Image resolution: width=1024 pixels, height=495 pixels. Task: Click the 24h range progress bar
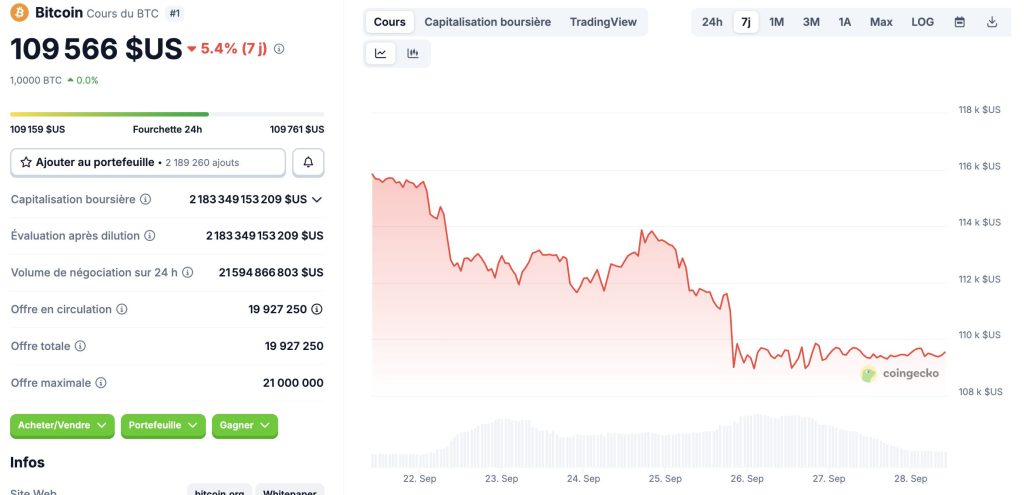point(167,114)
